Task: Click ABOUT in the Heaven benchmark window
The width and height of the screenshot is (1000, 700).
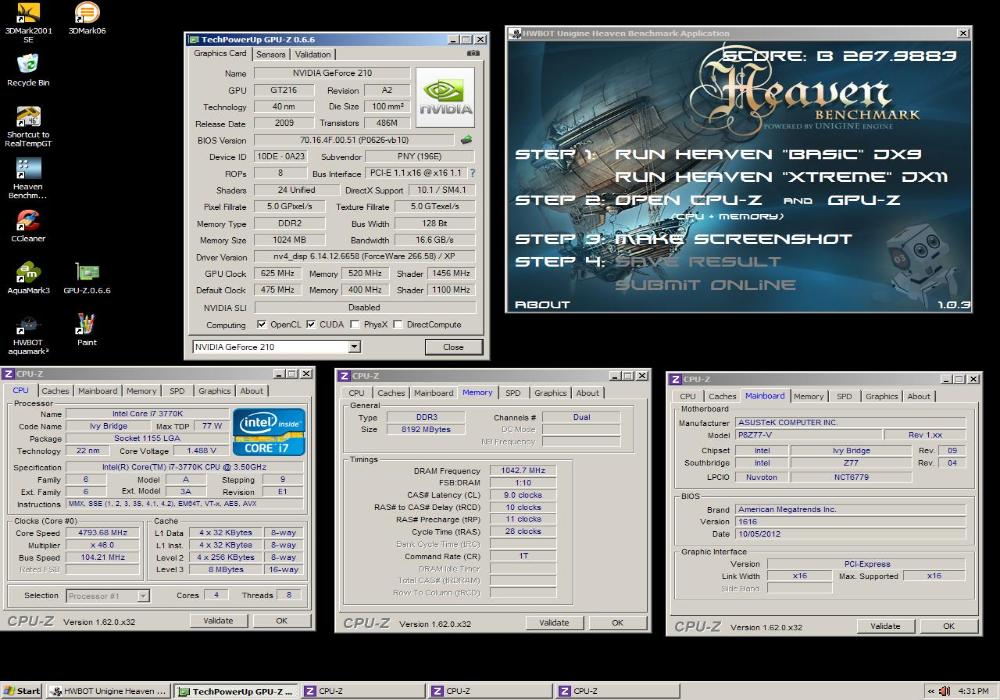Action: tap(542, 305)
